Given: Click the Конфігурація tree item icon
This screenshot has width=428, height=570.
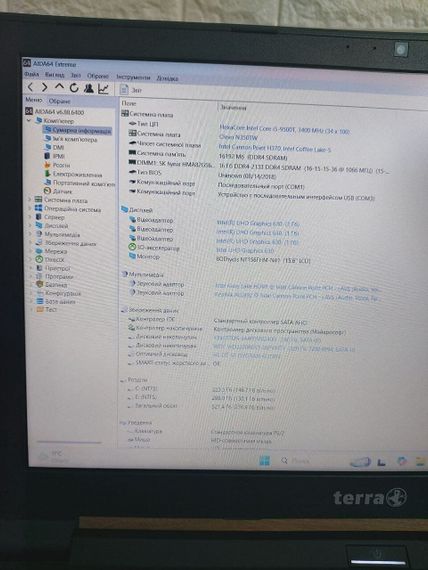Looking at the screenshot, I should 40,293.
